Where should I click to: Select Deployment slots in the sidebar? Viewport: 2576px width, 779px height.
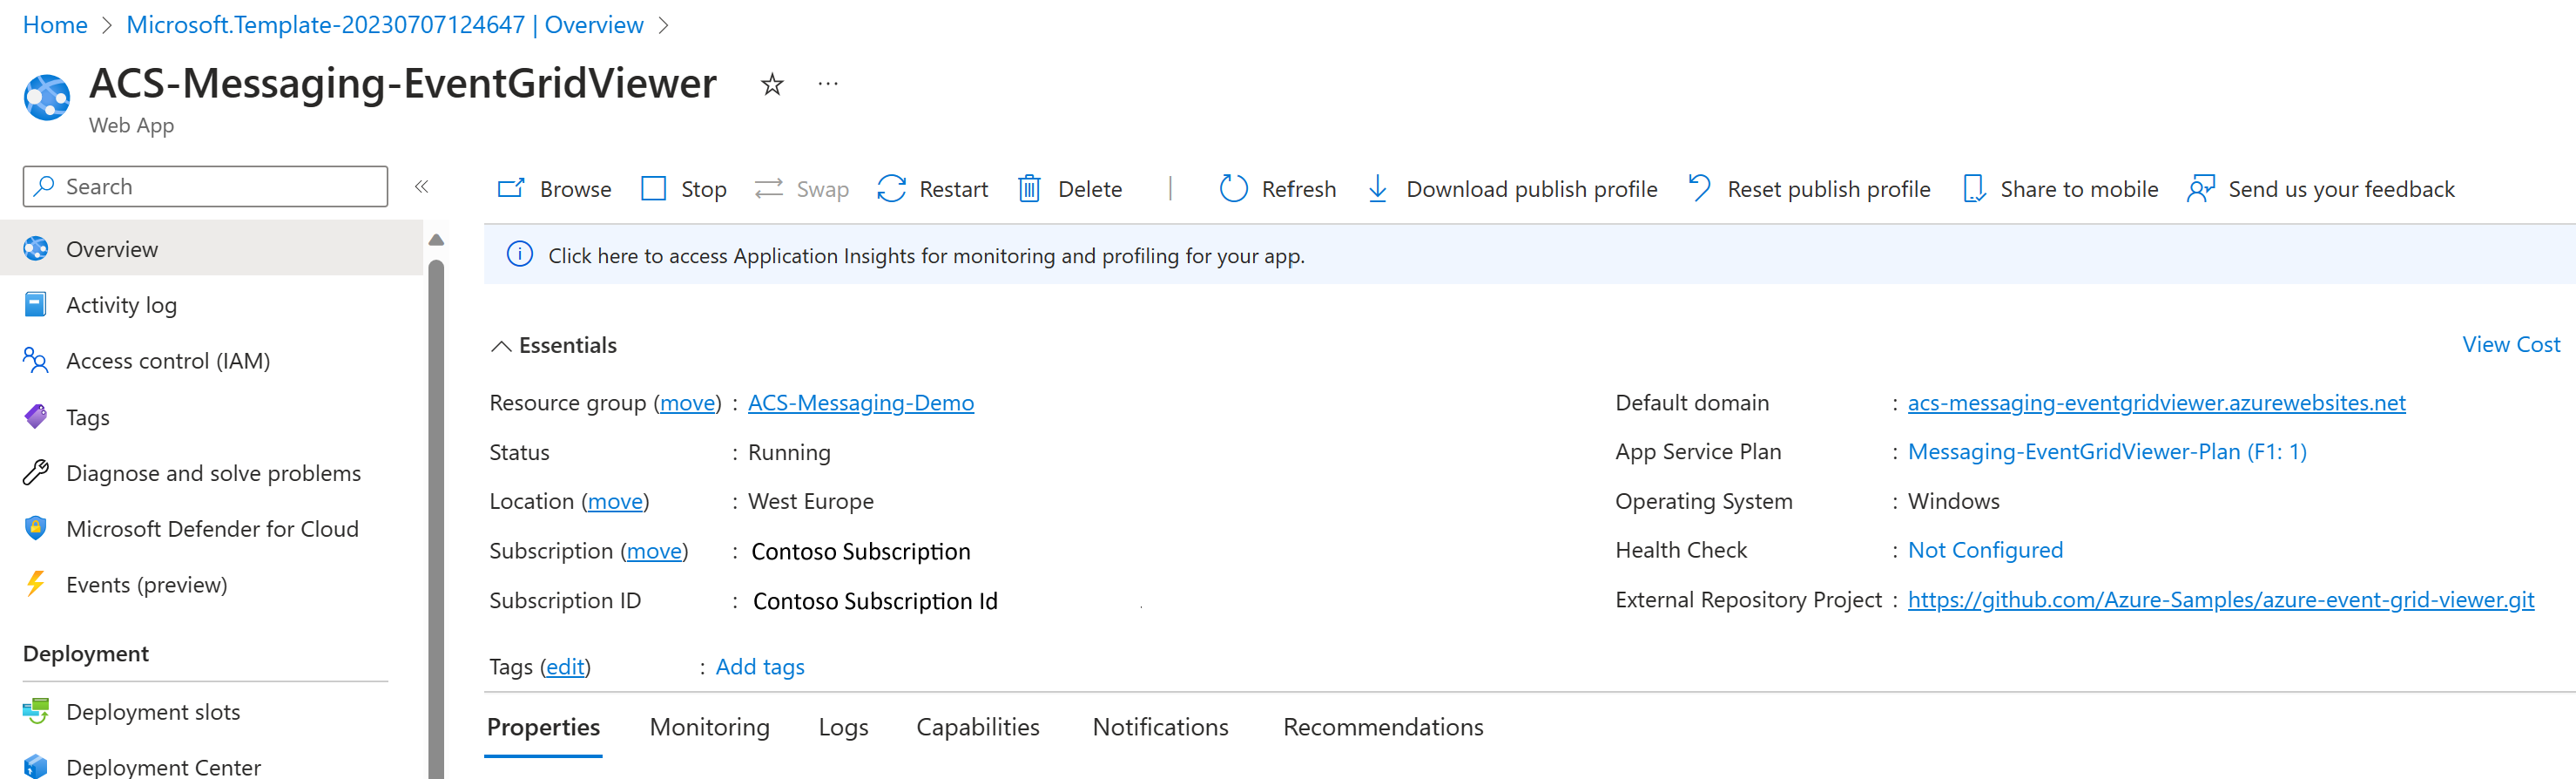[153, 712]
